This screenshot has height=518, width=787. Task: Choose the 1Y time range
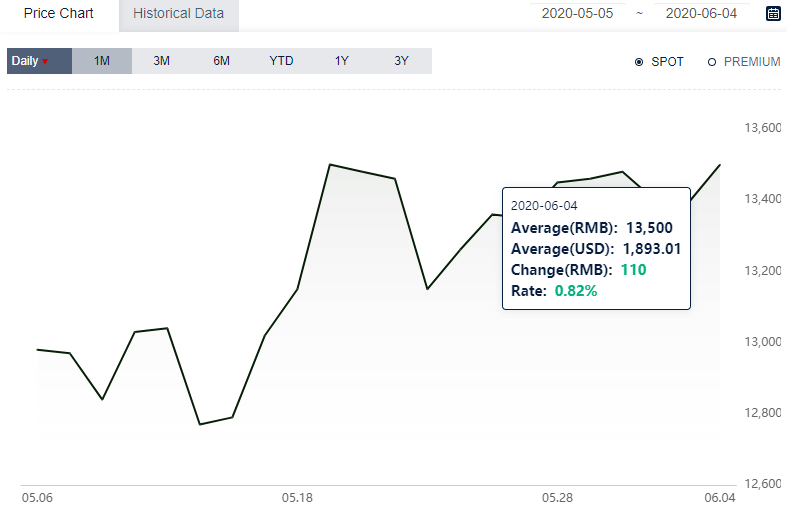(x=341, y=61)
